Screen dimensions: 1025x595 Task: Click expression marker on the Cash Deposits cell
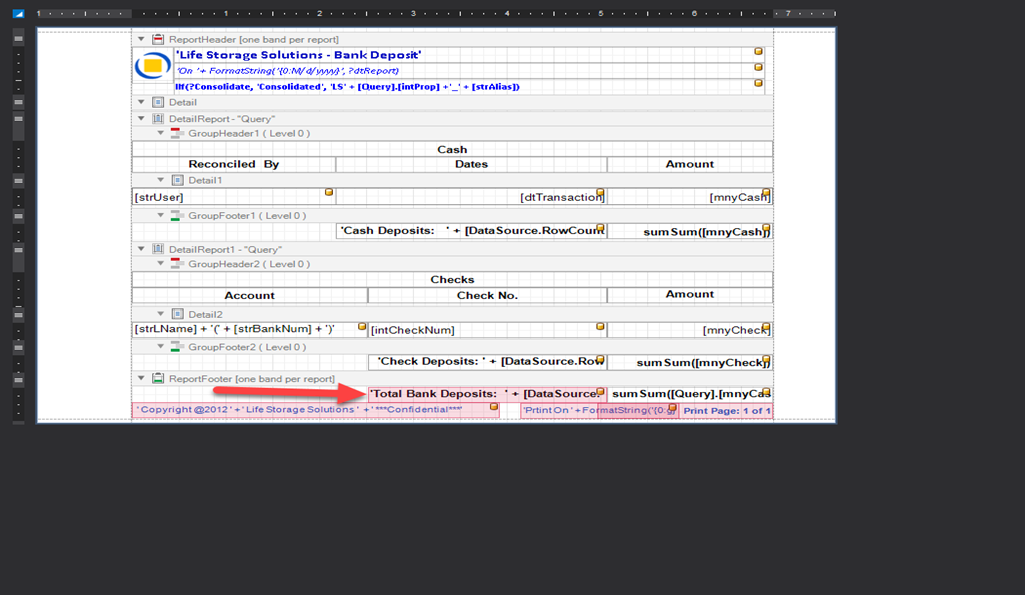(x=600, y=228)
